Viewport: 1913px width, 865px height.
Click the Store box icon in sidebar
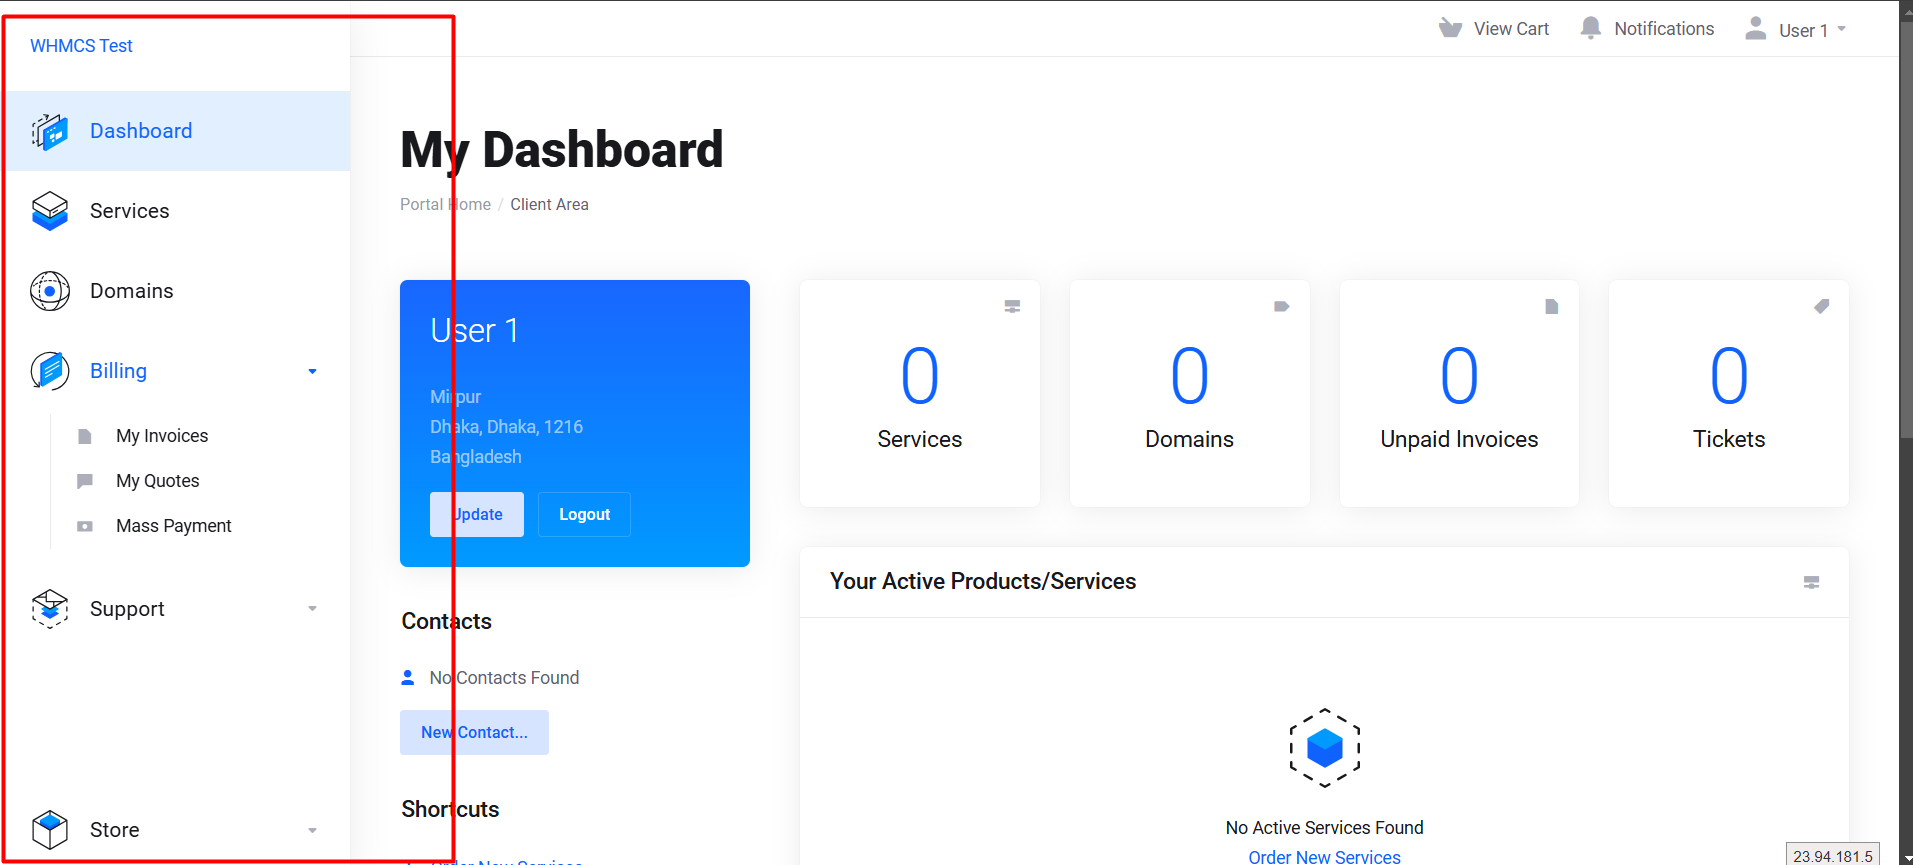(50, 830)
